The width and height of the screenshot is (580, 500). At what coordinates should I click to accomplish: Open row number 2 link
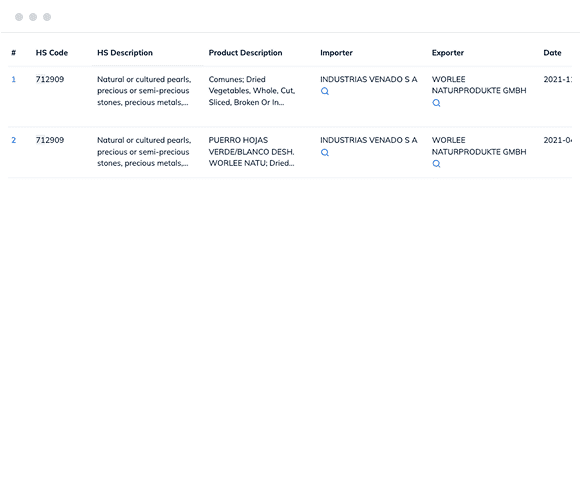click(x=14, y=140)
